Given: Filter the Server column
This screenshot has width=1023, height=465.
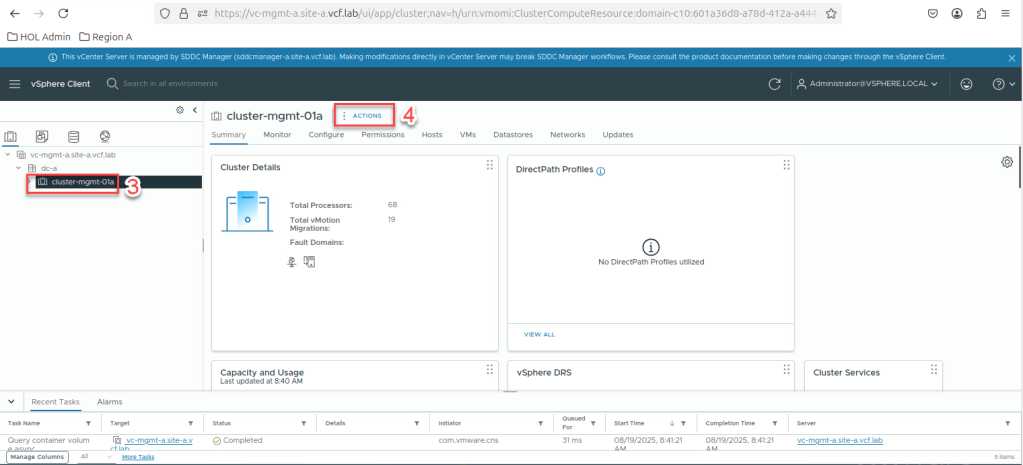Looking at the screenshot, I should [1009, 424].
